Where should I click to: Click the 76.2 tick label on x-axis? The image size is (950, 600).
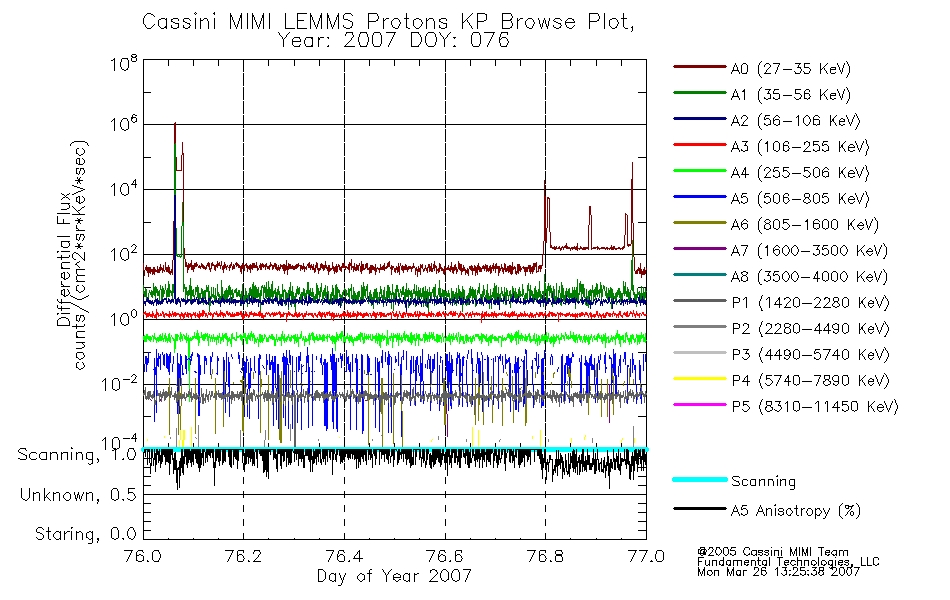coord(243,556)
